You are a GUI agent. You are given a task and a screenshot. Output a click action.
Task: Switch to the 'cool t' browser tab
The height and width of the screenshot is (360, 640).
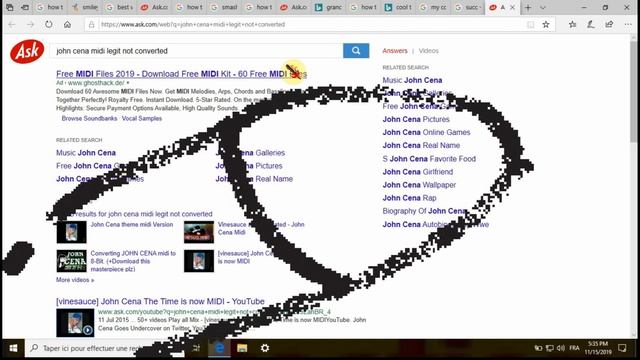[399, 7]
